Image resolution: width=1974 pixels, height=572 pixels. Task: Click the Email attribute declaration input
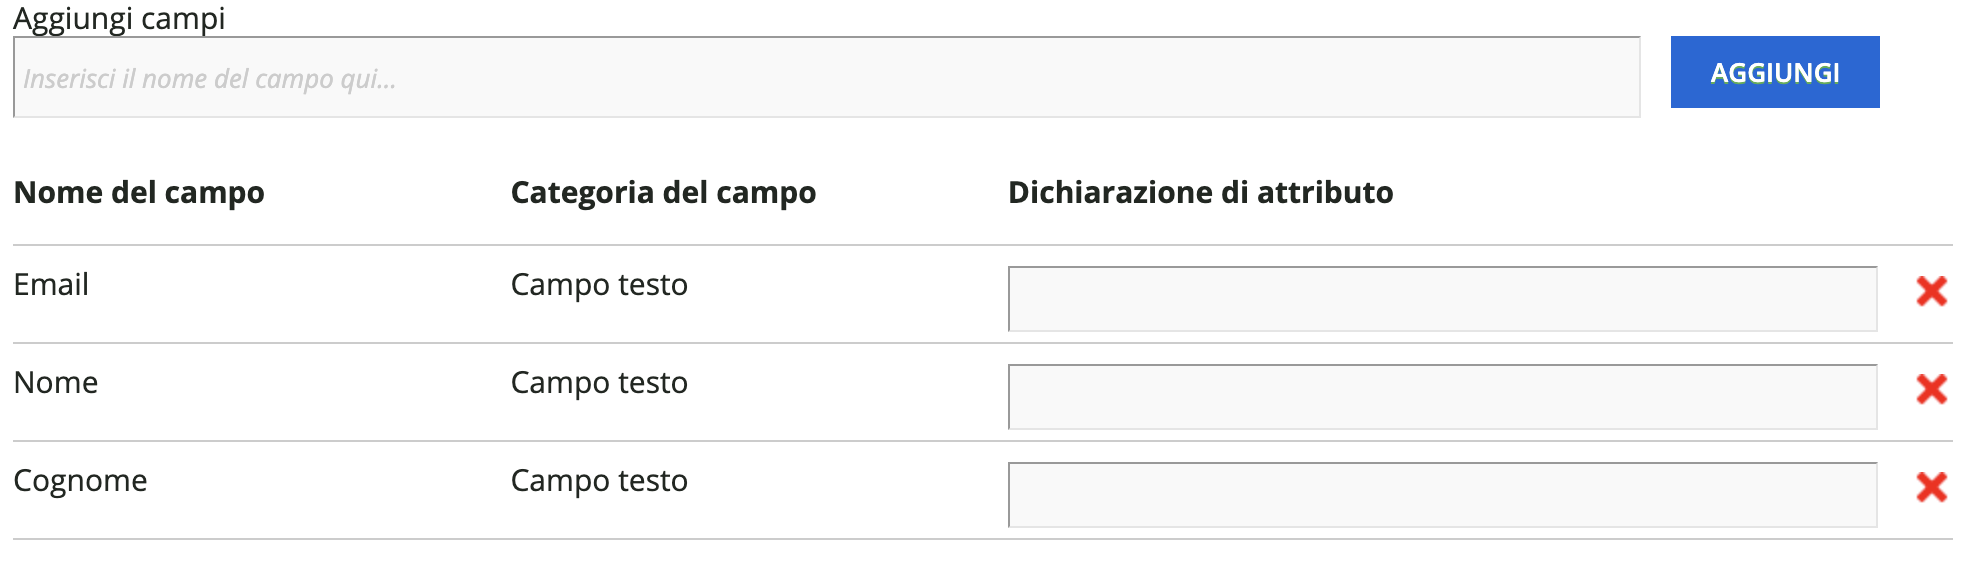click(1442, 299)
